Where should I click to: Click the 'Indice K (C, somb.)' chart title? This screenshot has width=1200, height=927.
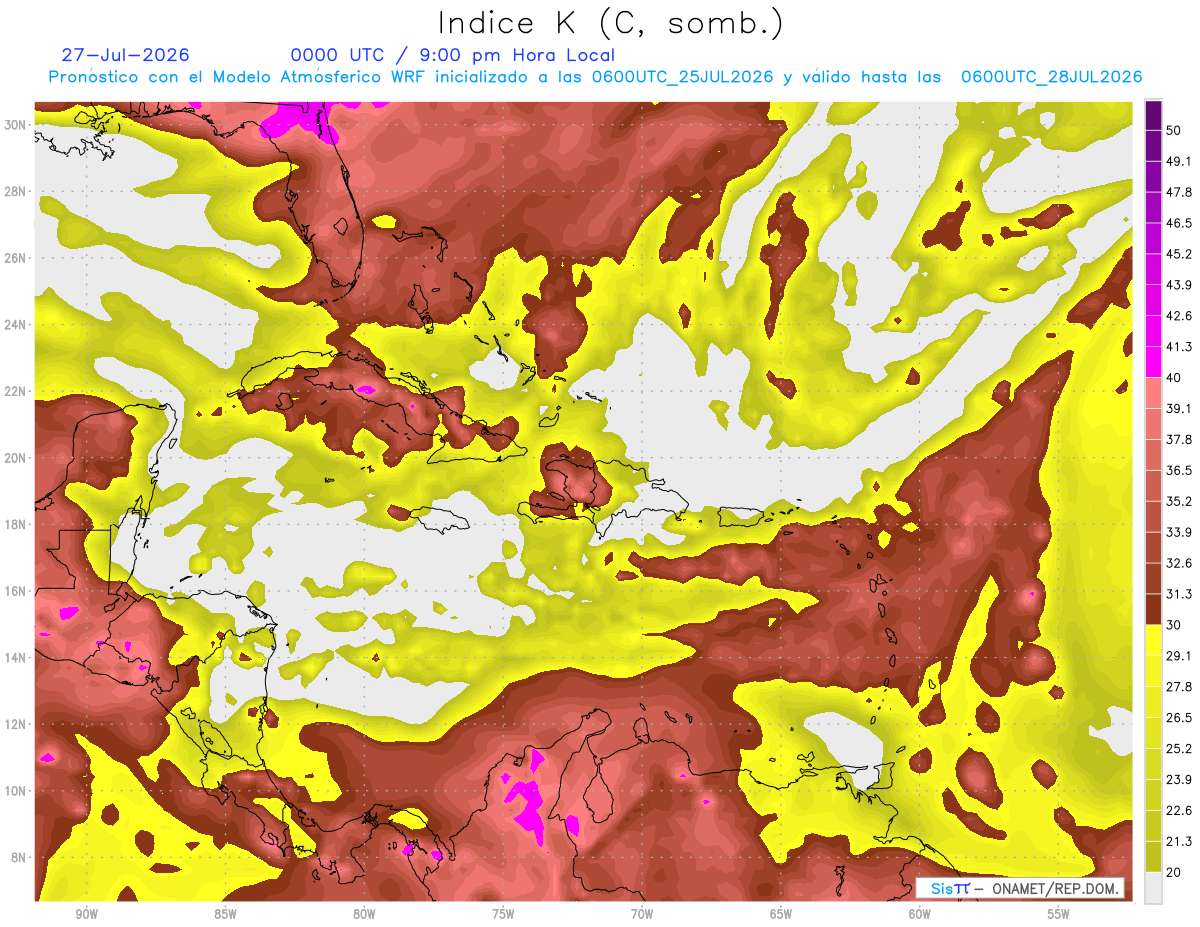[611, 23]
